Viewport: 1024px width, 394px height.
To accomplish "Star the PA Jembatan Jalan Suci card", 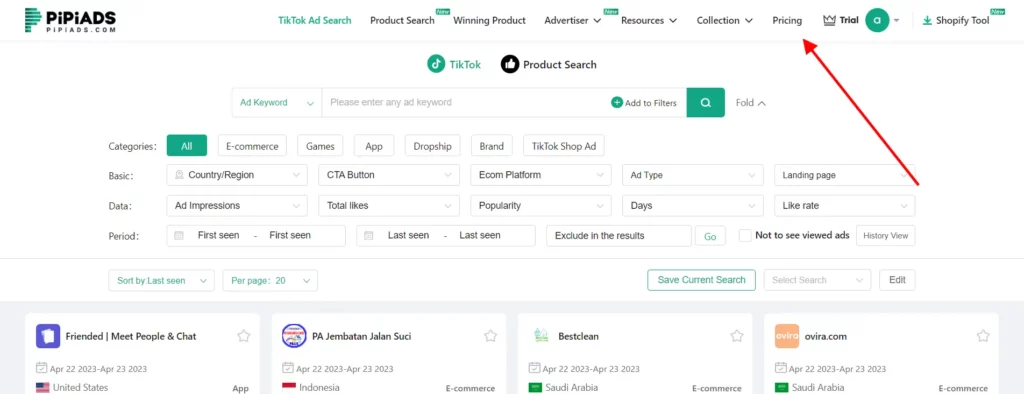I will coord(490,336).
